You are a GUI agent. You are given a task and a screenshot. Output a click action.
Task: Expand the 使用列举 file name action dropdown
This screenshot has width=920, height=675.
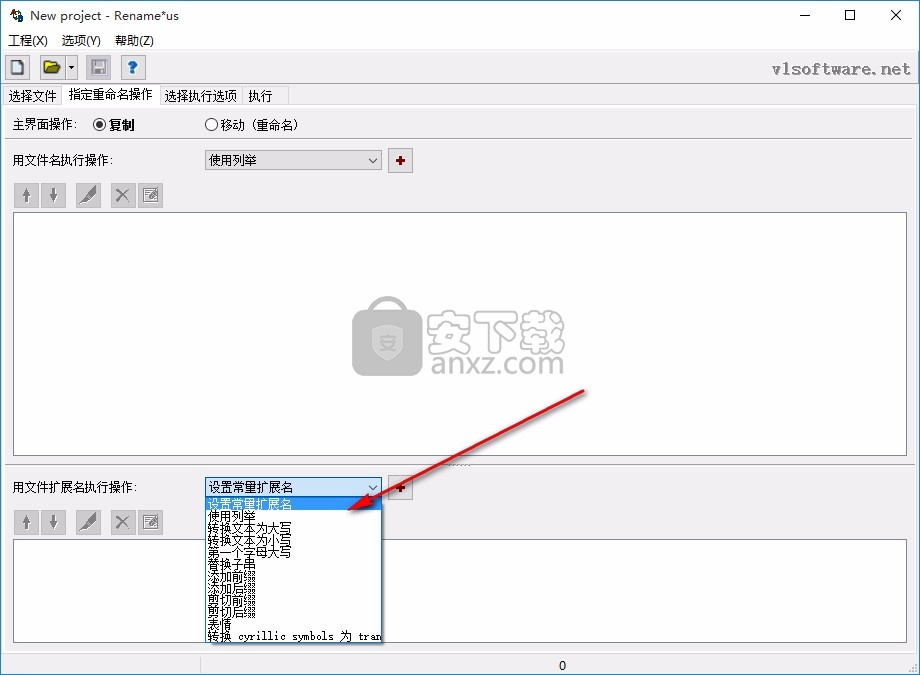293,160
